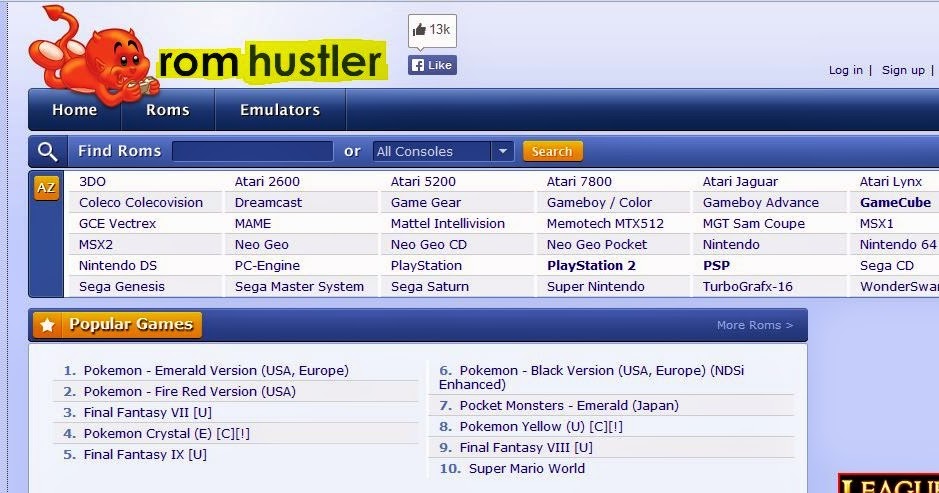Select Nintendo DS
This screenshot has height=493, width=939.
(118, 265)
